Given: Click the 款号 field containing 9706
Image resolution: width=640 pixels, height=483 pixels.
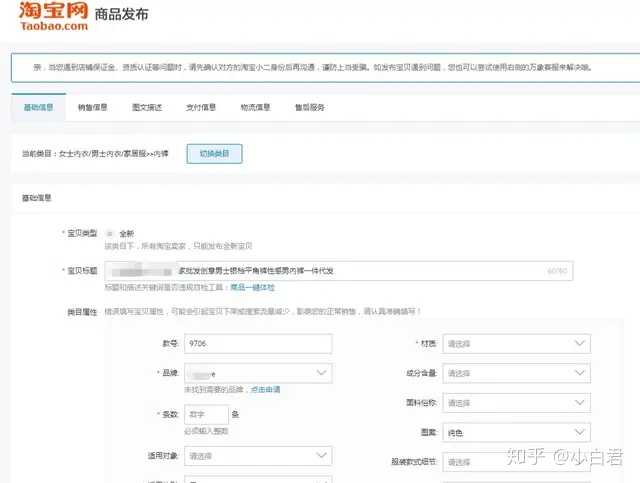Looking at the screenshot, I should pyautogui.click(x=258, y=344).
